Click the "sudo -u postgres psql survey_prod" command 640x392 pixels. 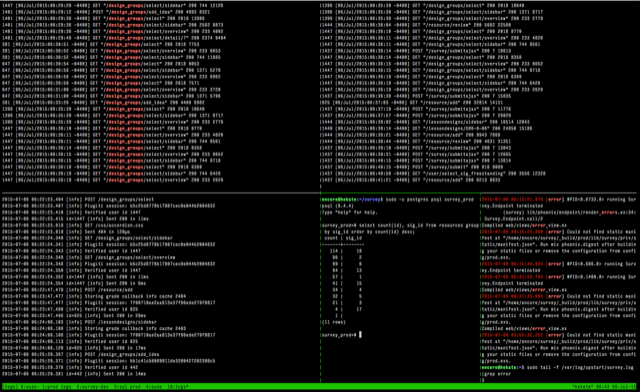(x=430, y=200)
